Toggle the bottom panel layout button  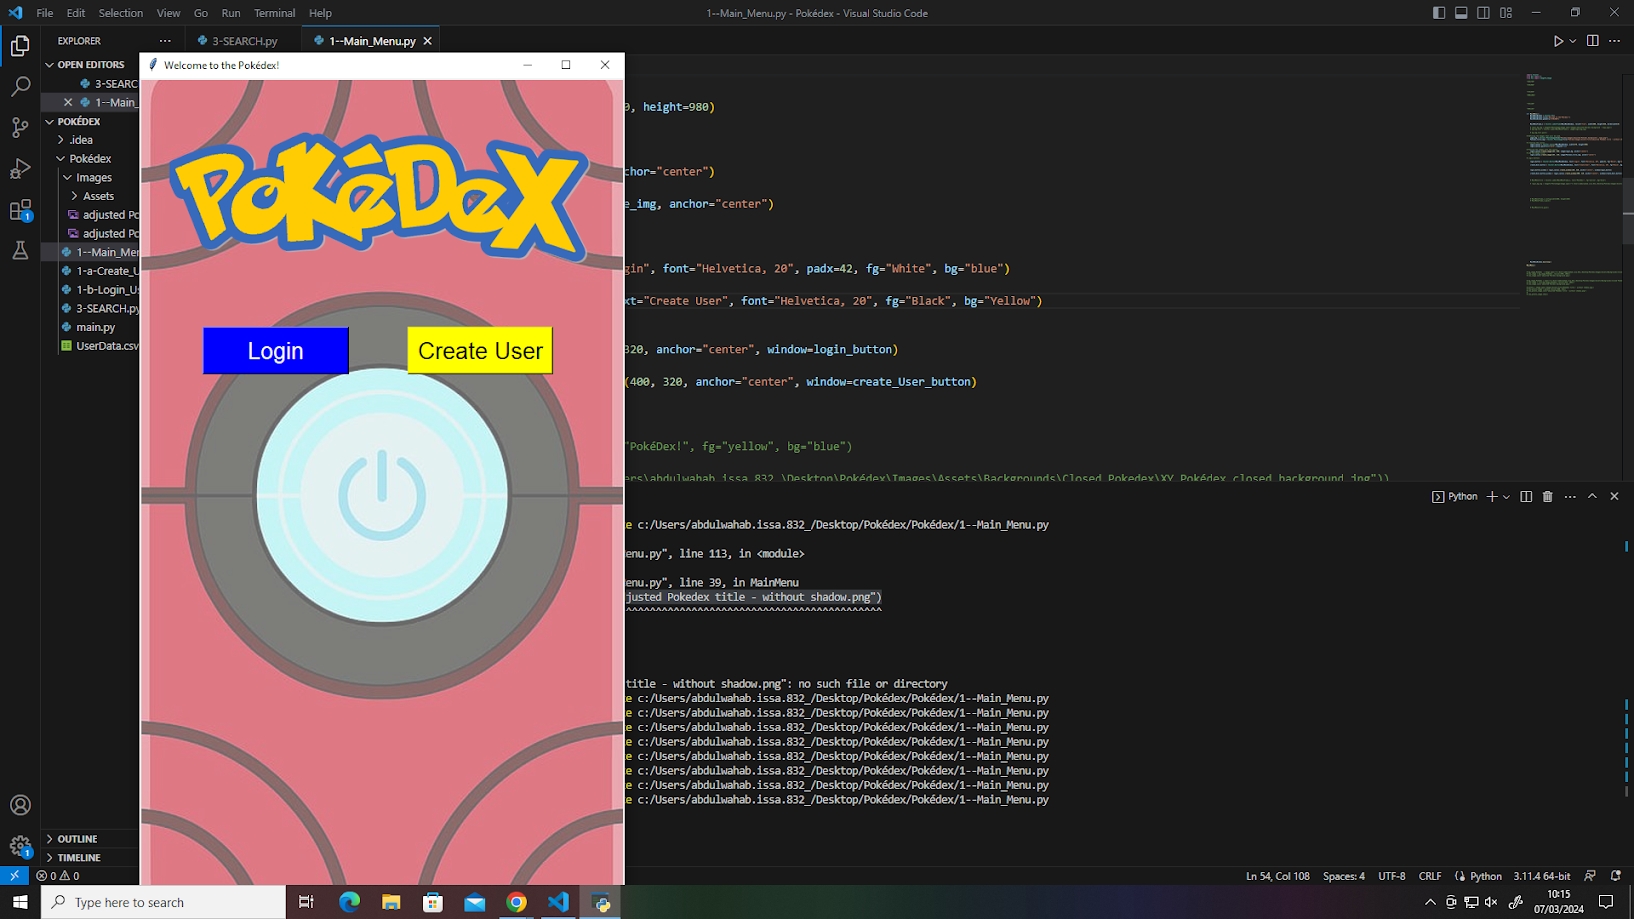tap(1461, 13)
